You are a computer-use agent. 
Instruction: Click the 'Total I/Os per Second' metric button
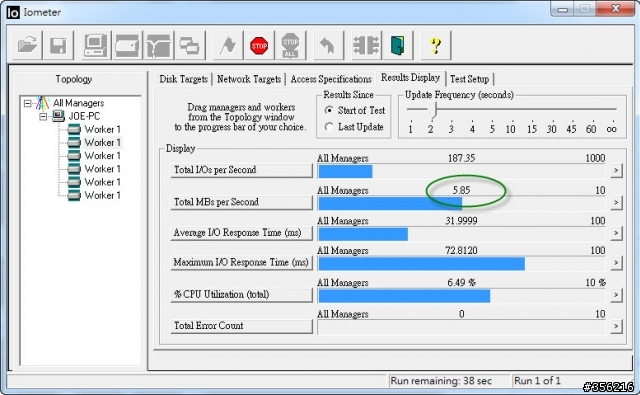(x=241, y=170)
